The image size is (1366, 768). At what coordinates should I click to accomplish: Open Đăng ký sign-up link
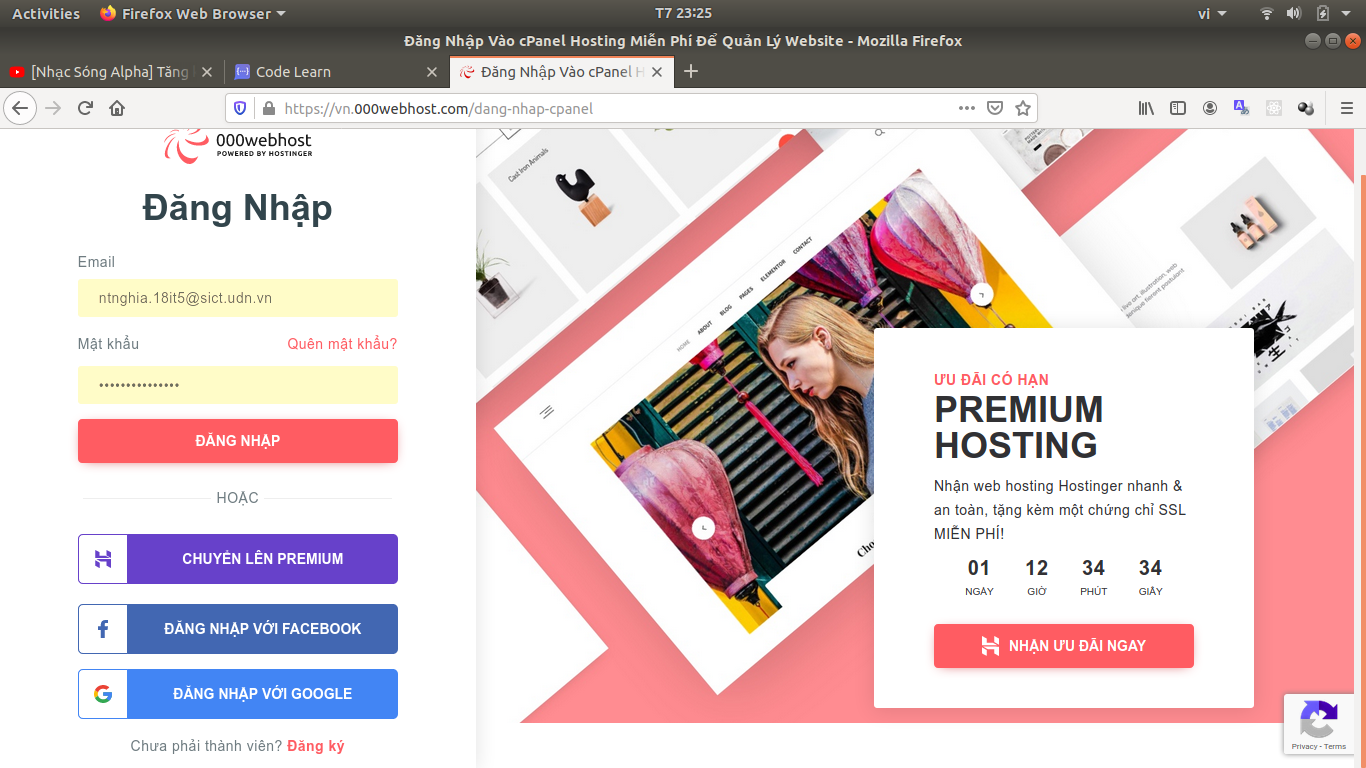pos(315,746)
